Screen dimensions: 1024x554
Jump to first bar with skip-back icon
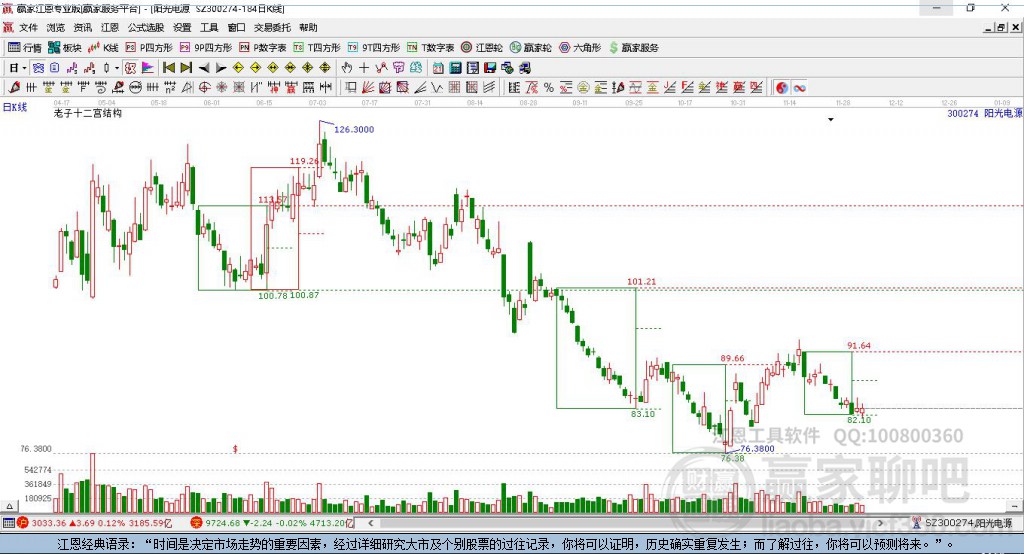(168, 68)
